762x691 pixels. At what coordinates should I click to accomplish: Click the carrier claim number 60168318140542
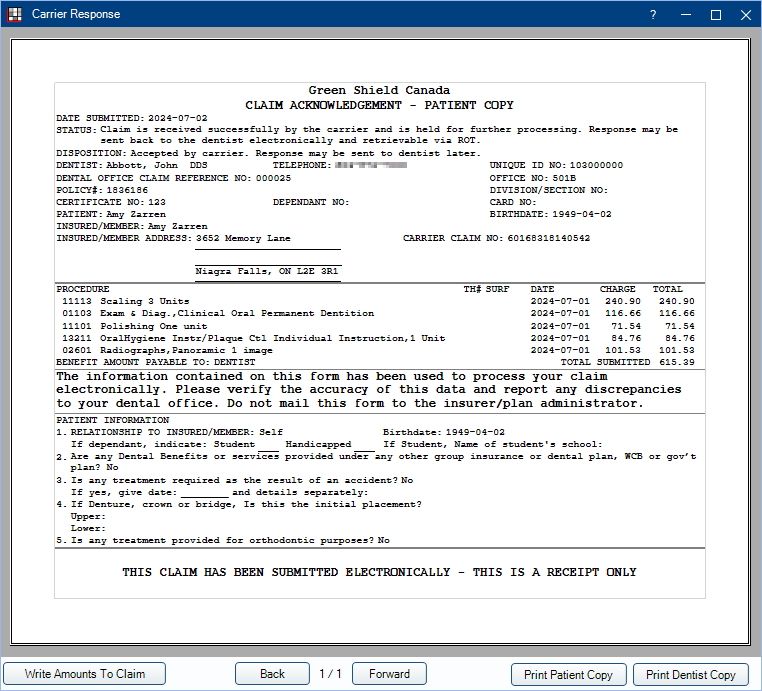pyautogui.click(x=549, y=238)
